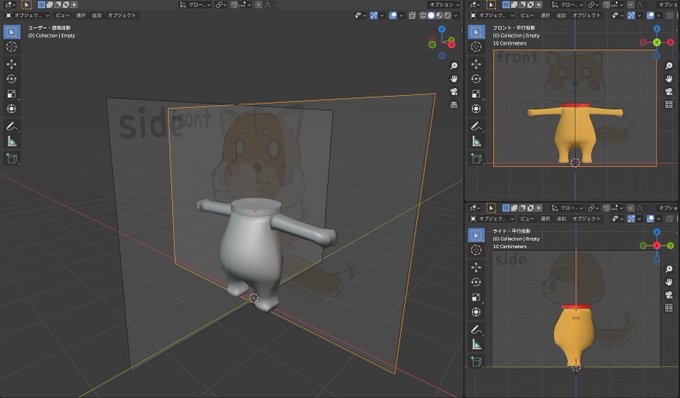Select the Annotate tool in main viewport
Screen dimensions: 680x398
click(12, 127)
